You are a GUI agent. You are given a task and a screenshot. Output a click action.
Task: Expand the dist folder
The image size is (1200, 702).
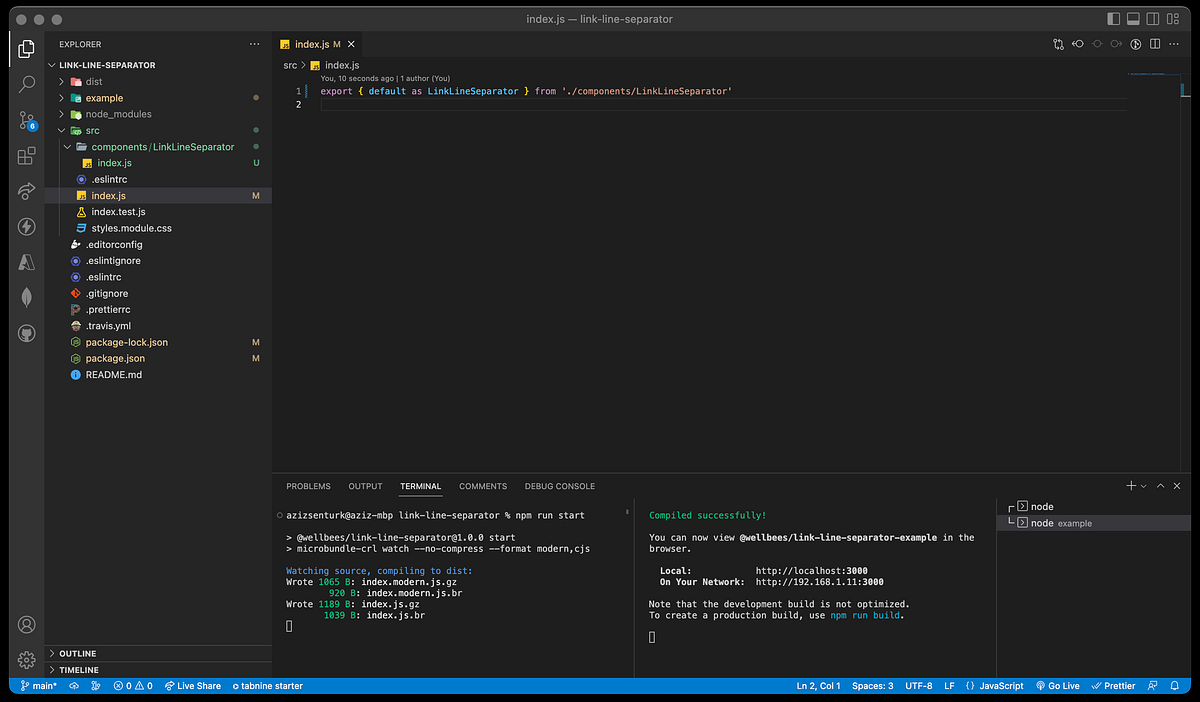pos(94,82)
